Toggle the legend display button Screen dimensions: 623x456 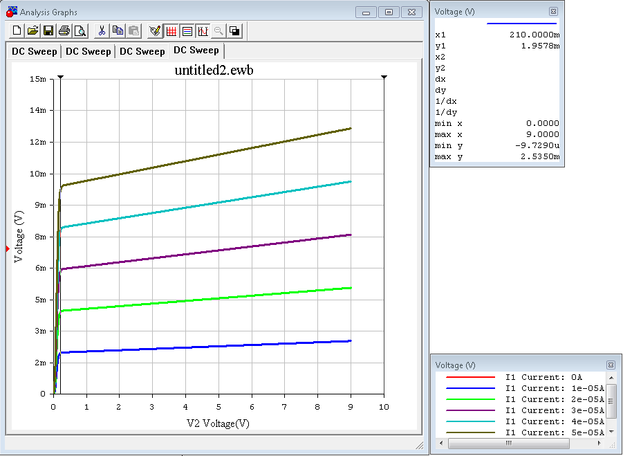coord(186,31)
